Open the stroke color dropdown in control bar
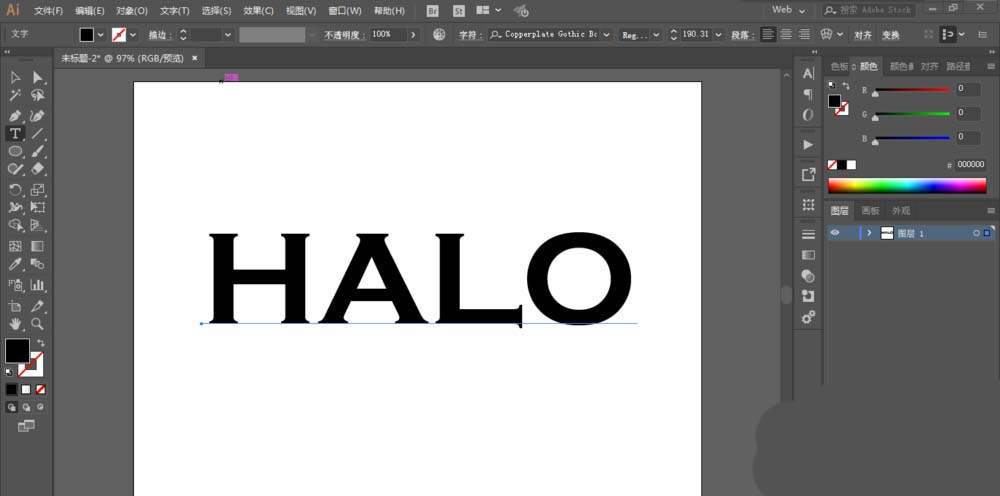 tap(133, 34)
